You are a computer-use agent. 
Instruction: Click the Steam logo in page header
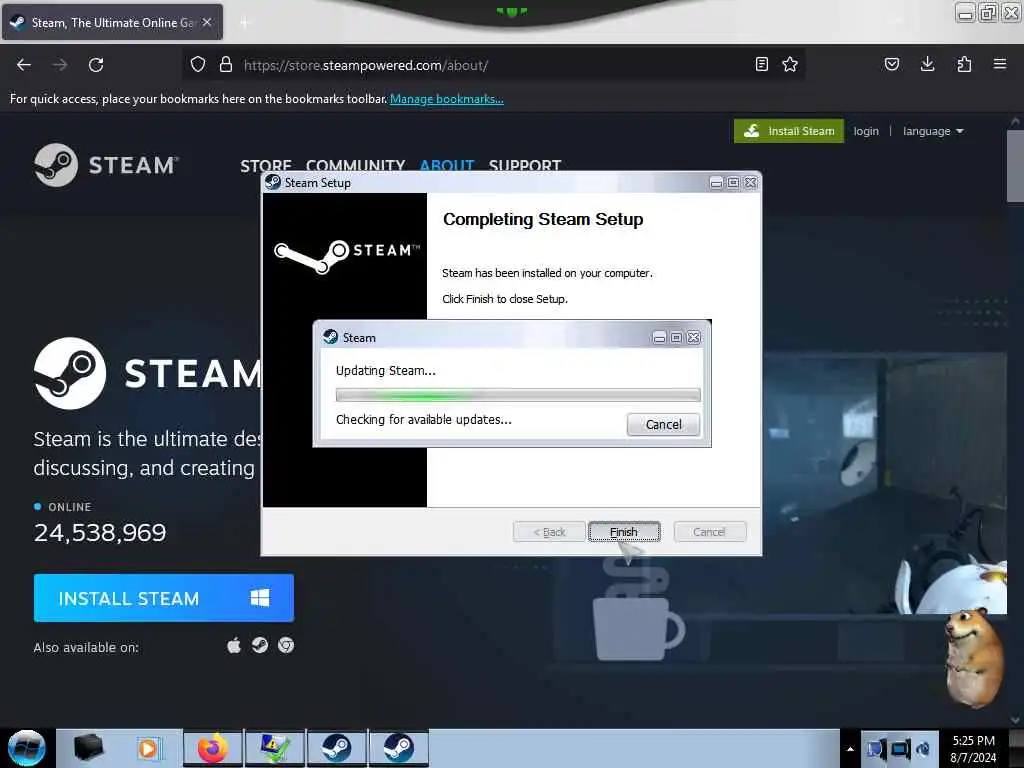pos(106,165)
